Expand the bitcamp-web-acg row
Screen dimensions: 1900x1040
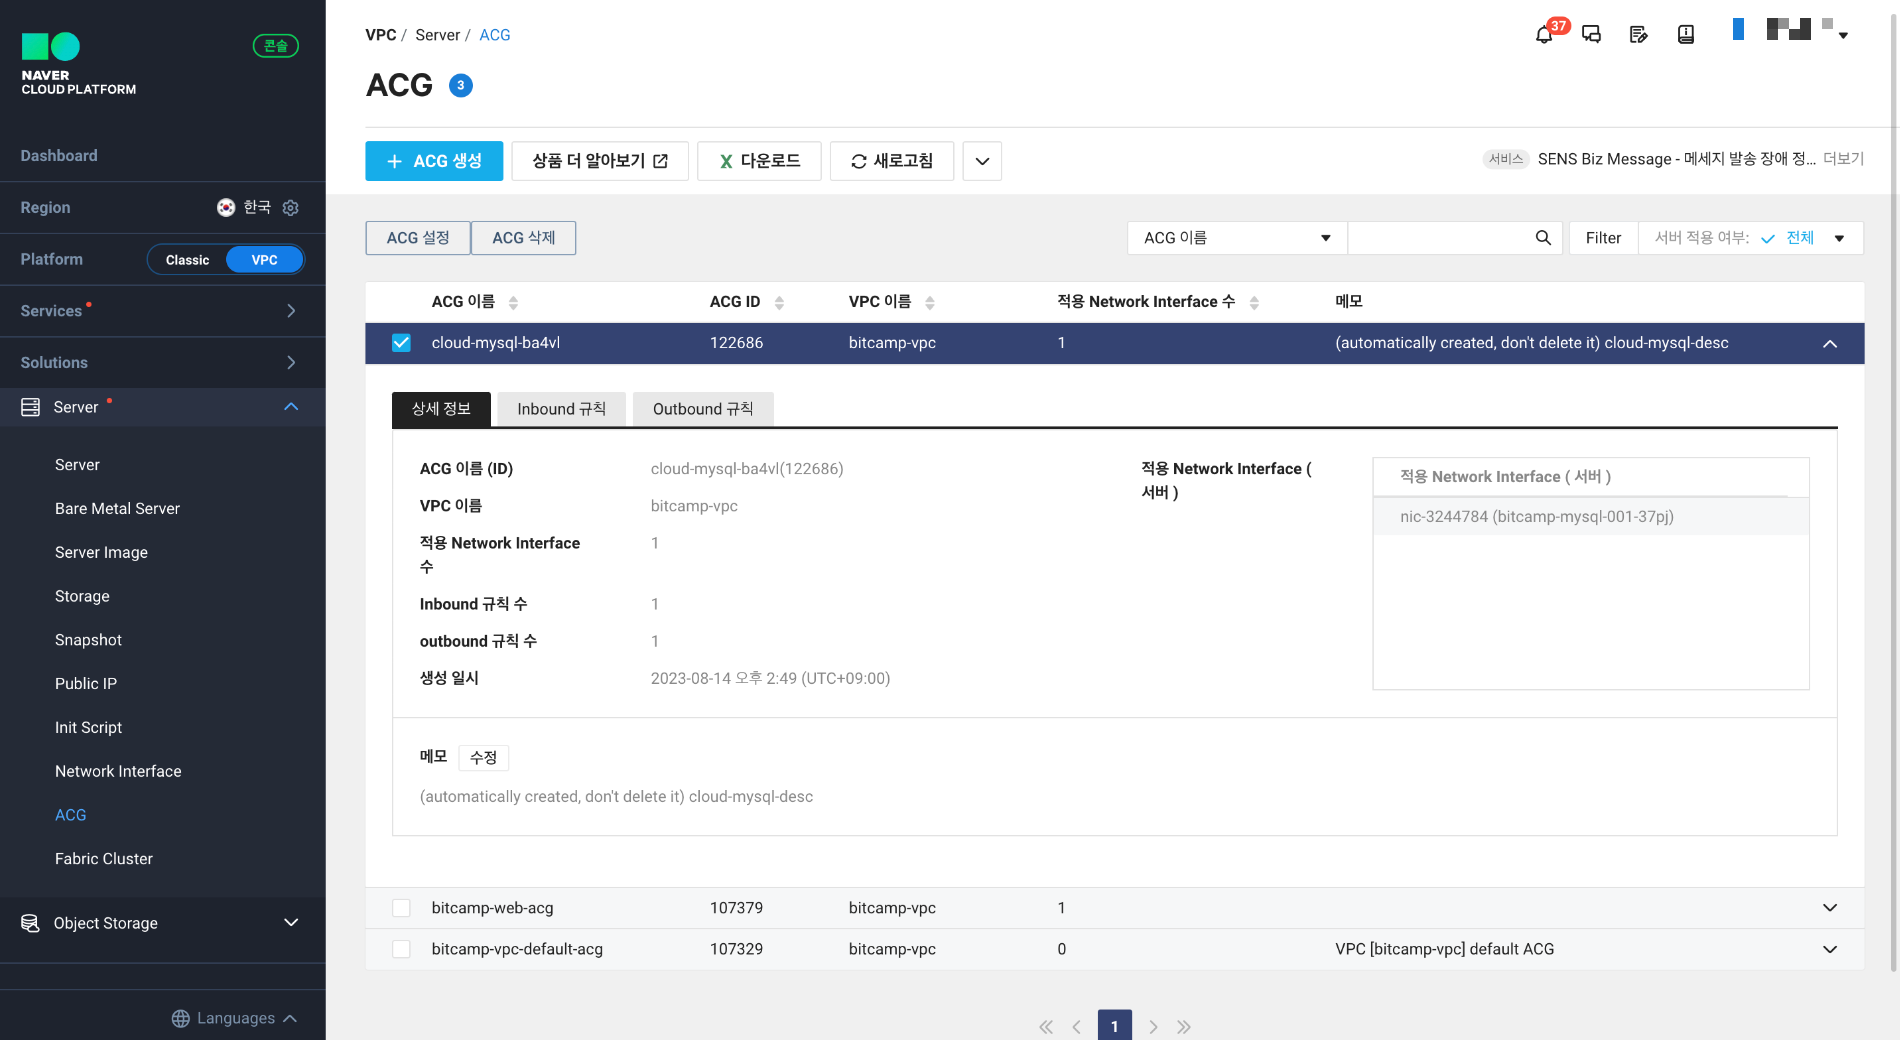[1830, 908]
